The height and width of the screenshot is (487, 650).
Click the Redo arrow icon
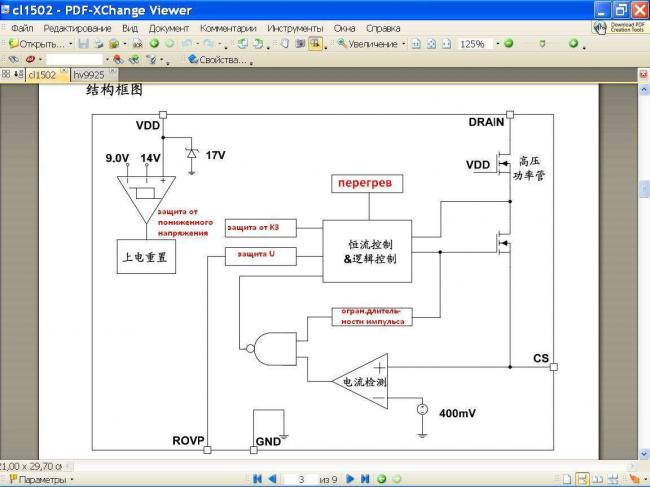tap(209, 44)
